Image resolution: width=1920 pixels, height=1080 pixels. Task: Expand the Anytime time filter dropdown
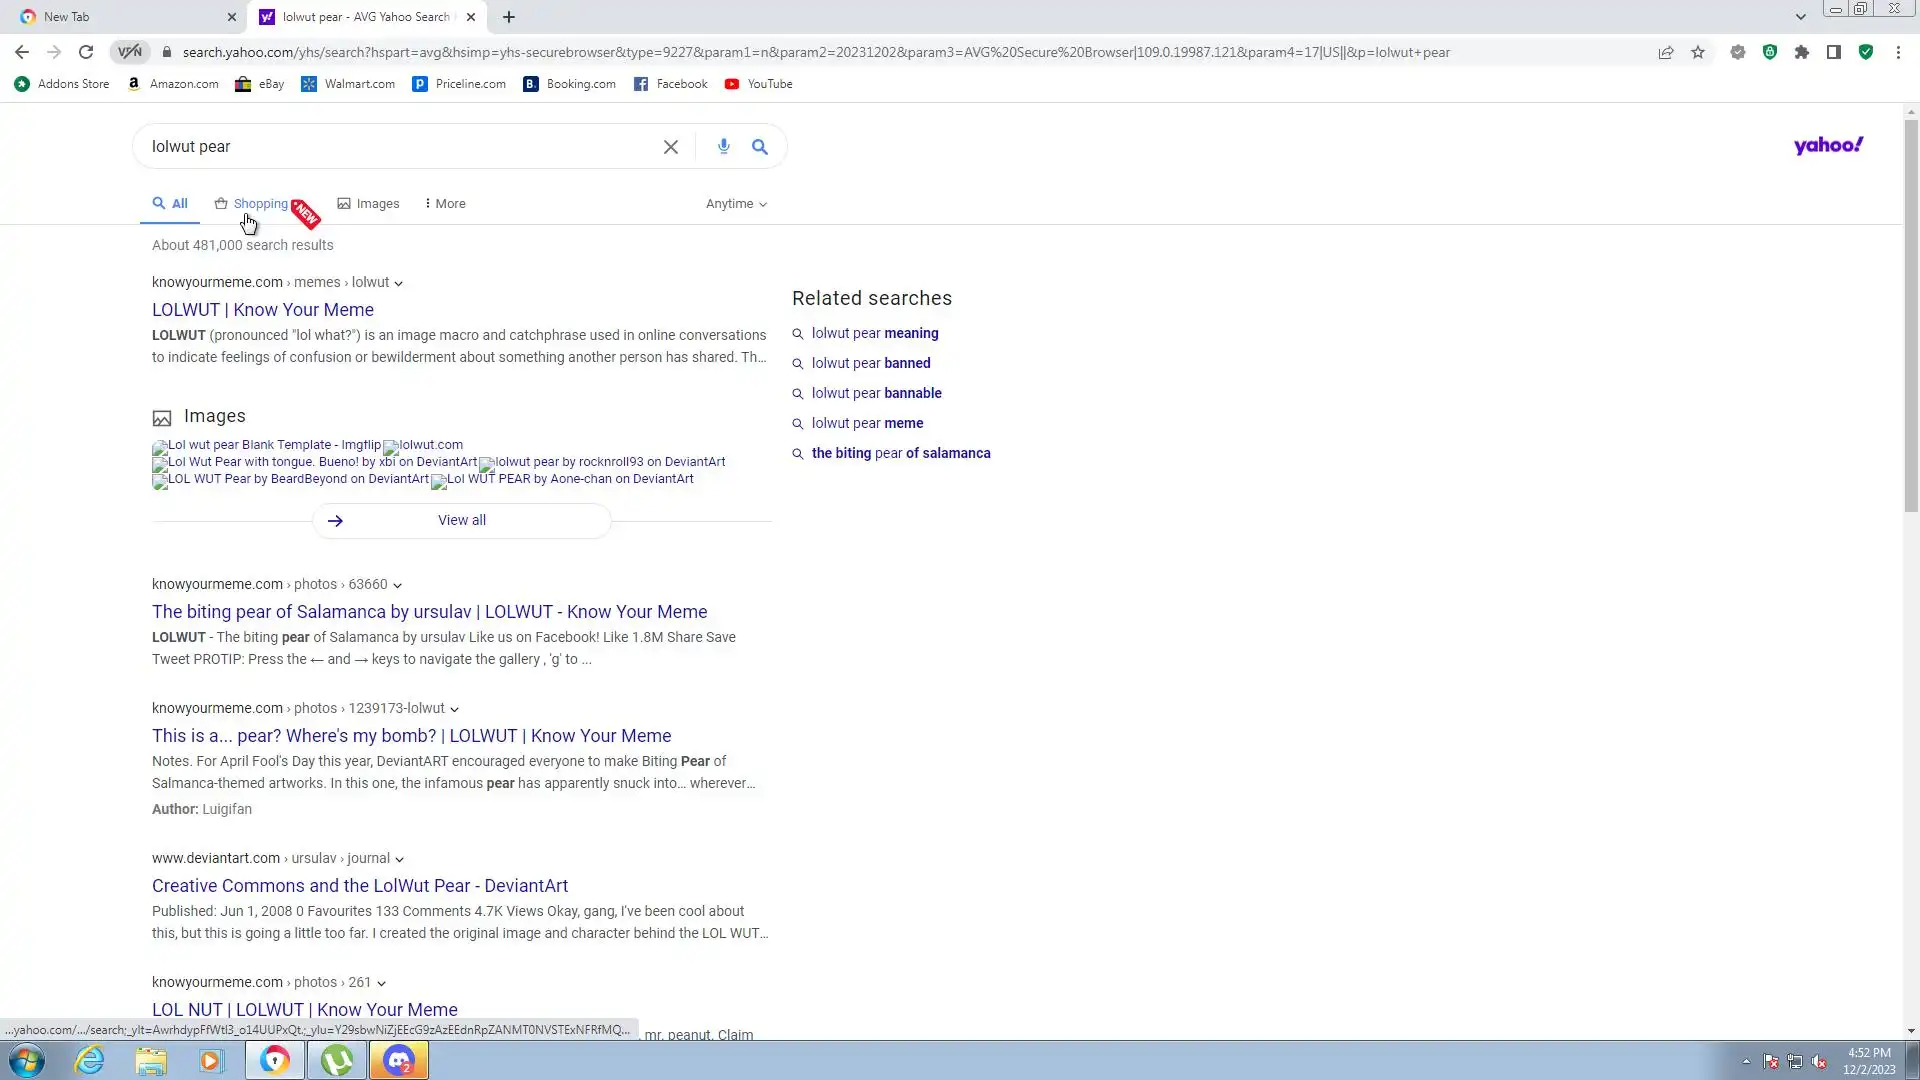[x=736, y=204]
